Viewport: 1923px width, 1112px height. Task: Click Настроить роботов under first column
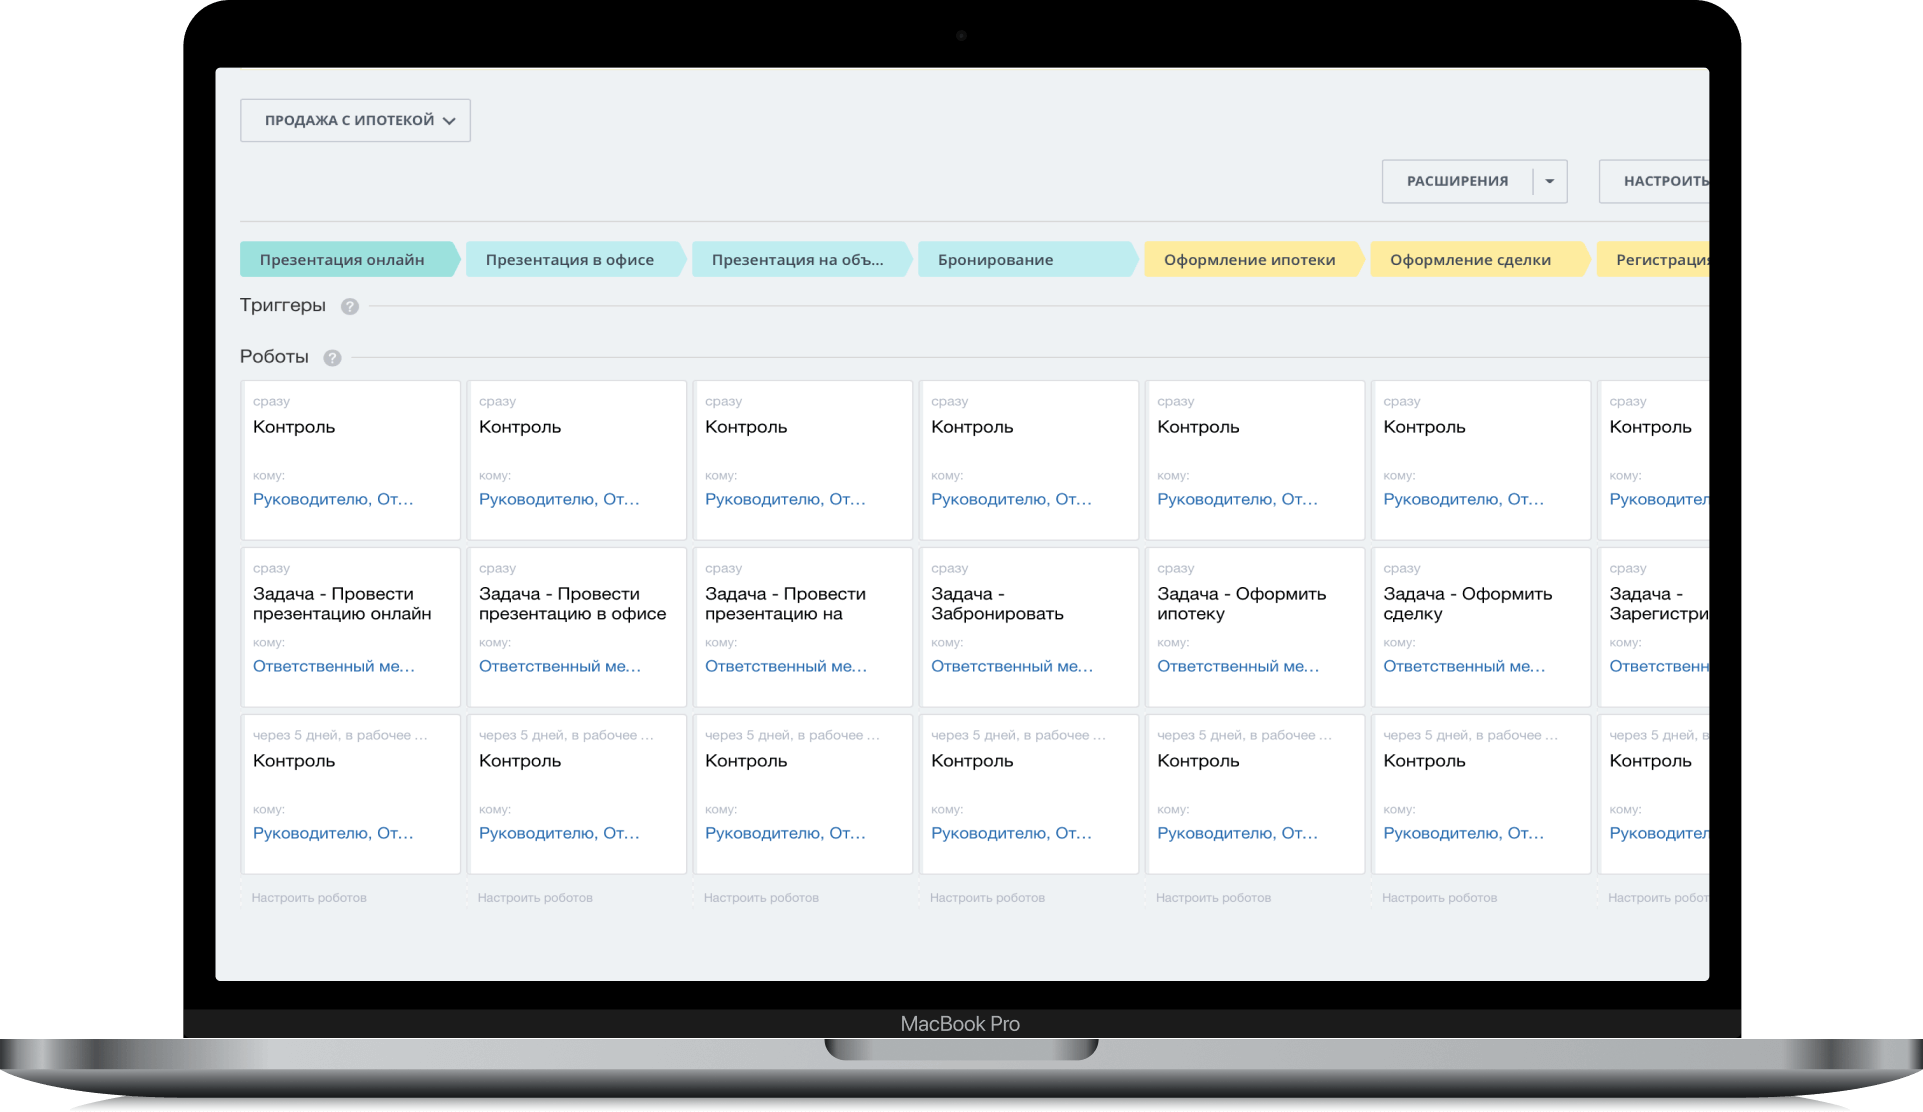click(309, 898)
